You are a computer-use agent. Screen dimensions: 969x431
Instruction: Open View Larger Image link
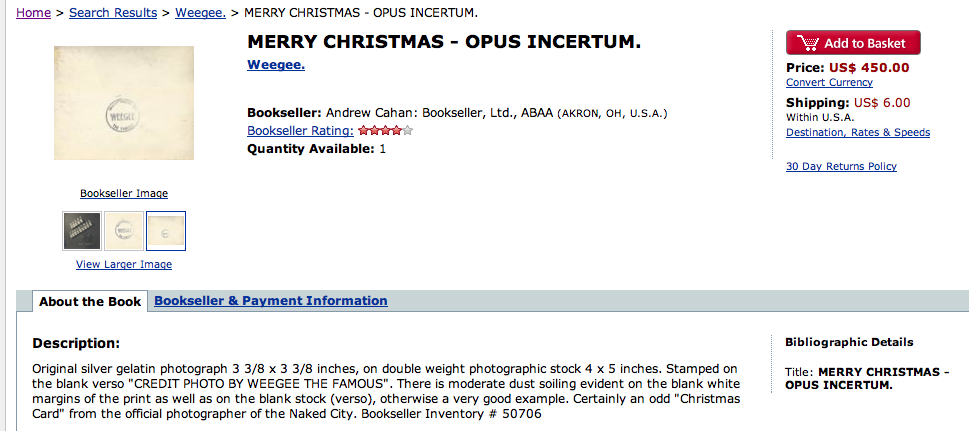pyautogui.click(x=124, y=265)
